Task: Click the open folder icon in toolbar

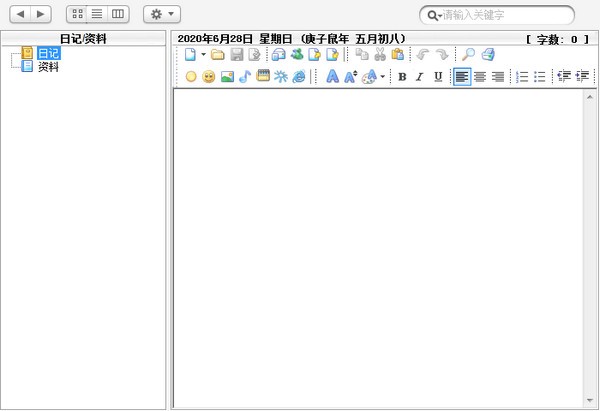Action: 218,55
